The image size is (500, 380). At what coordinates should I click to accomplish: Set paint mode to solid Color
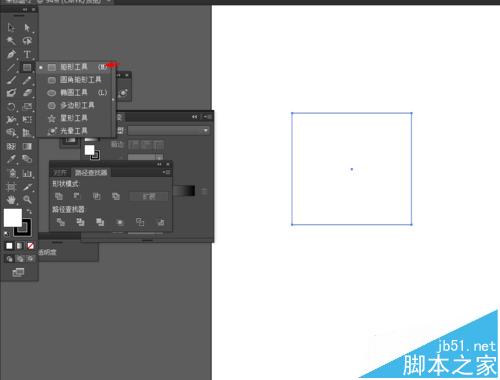coord(9,246)
